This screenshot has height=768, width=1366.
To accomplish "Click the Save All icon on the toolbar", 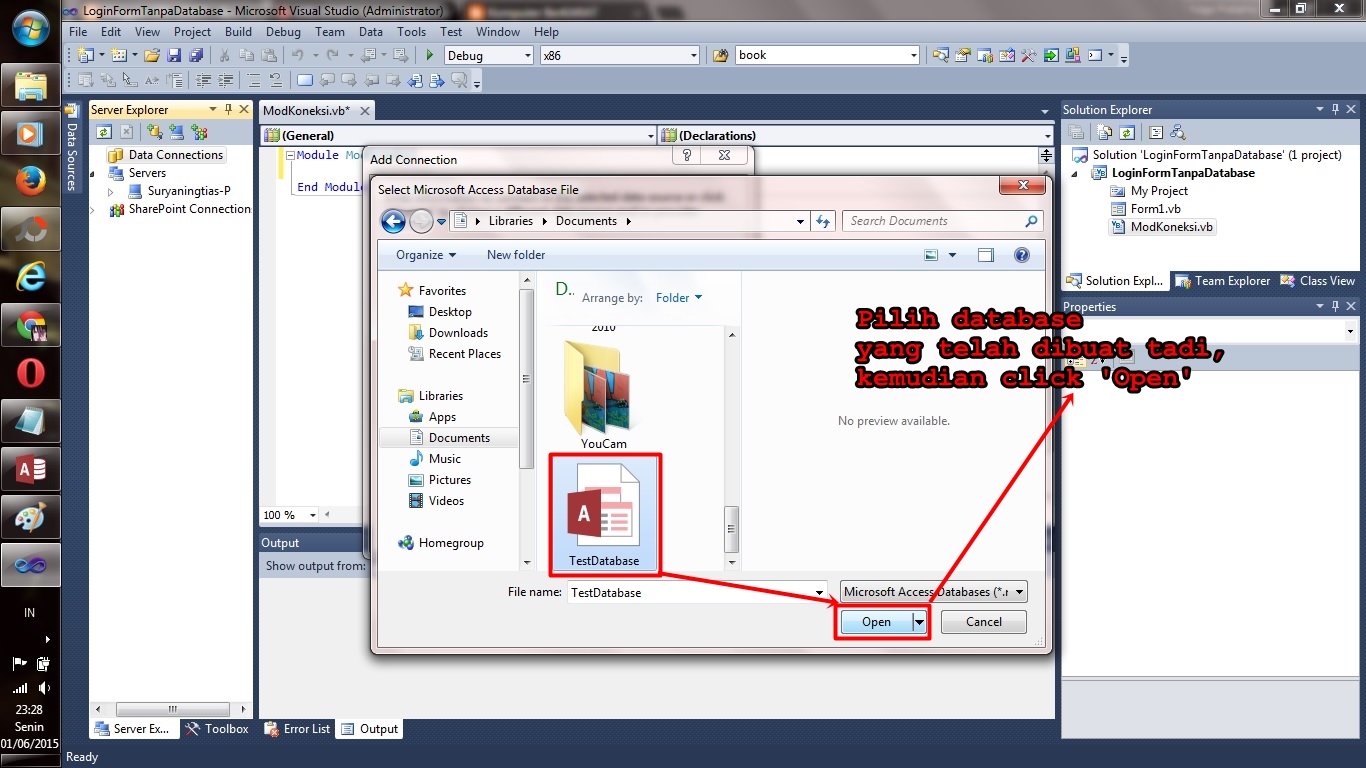I will point(196,55).
